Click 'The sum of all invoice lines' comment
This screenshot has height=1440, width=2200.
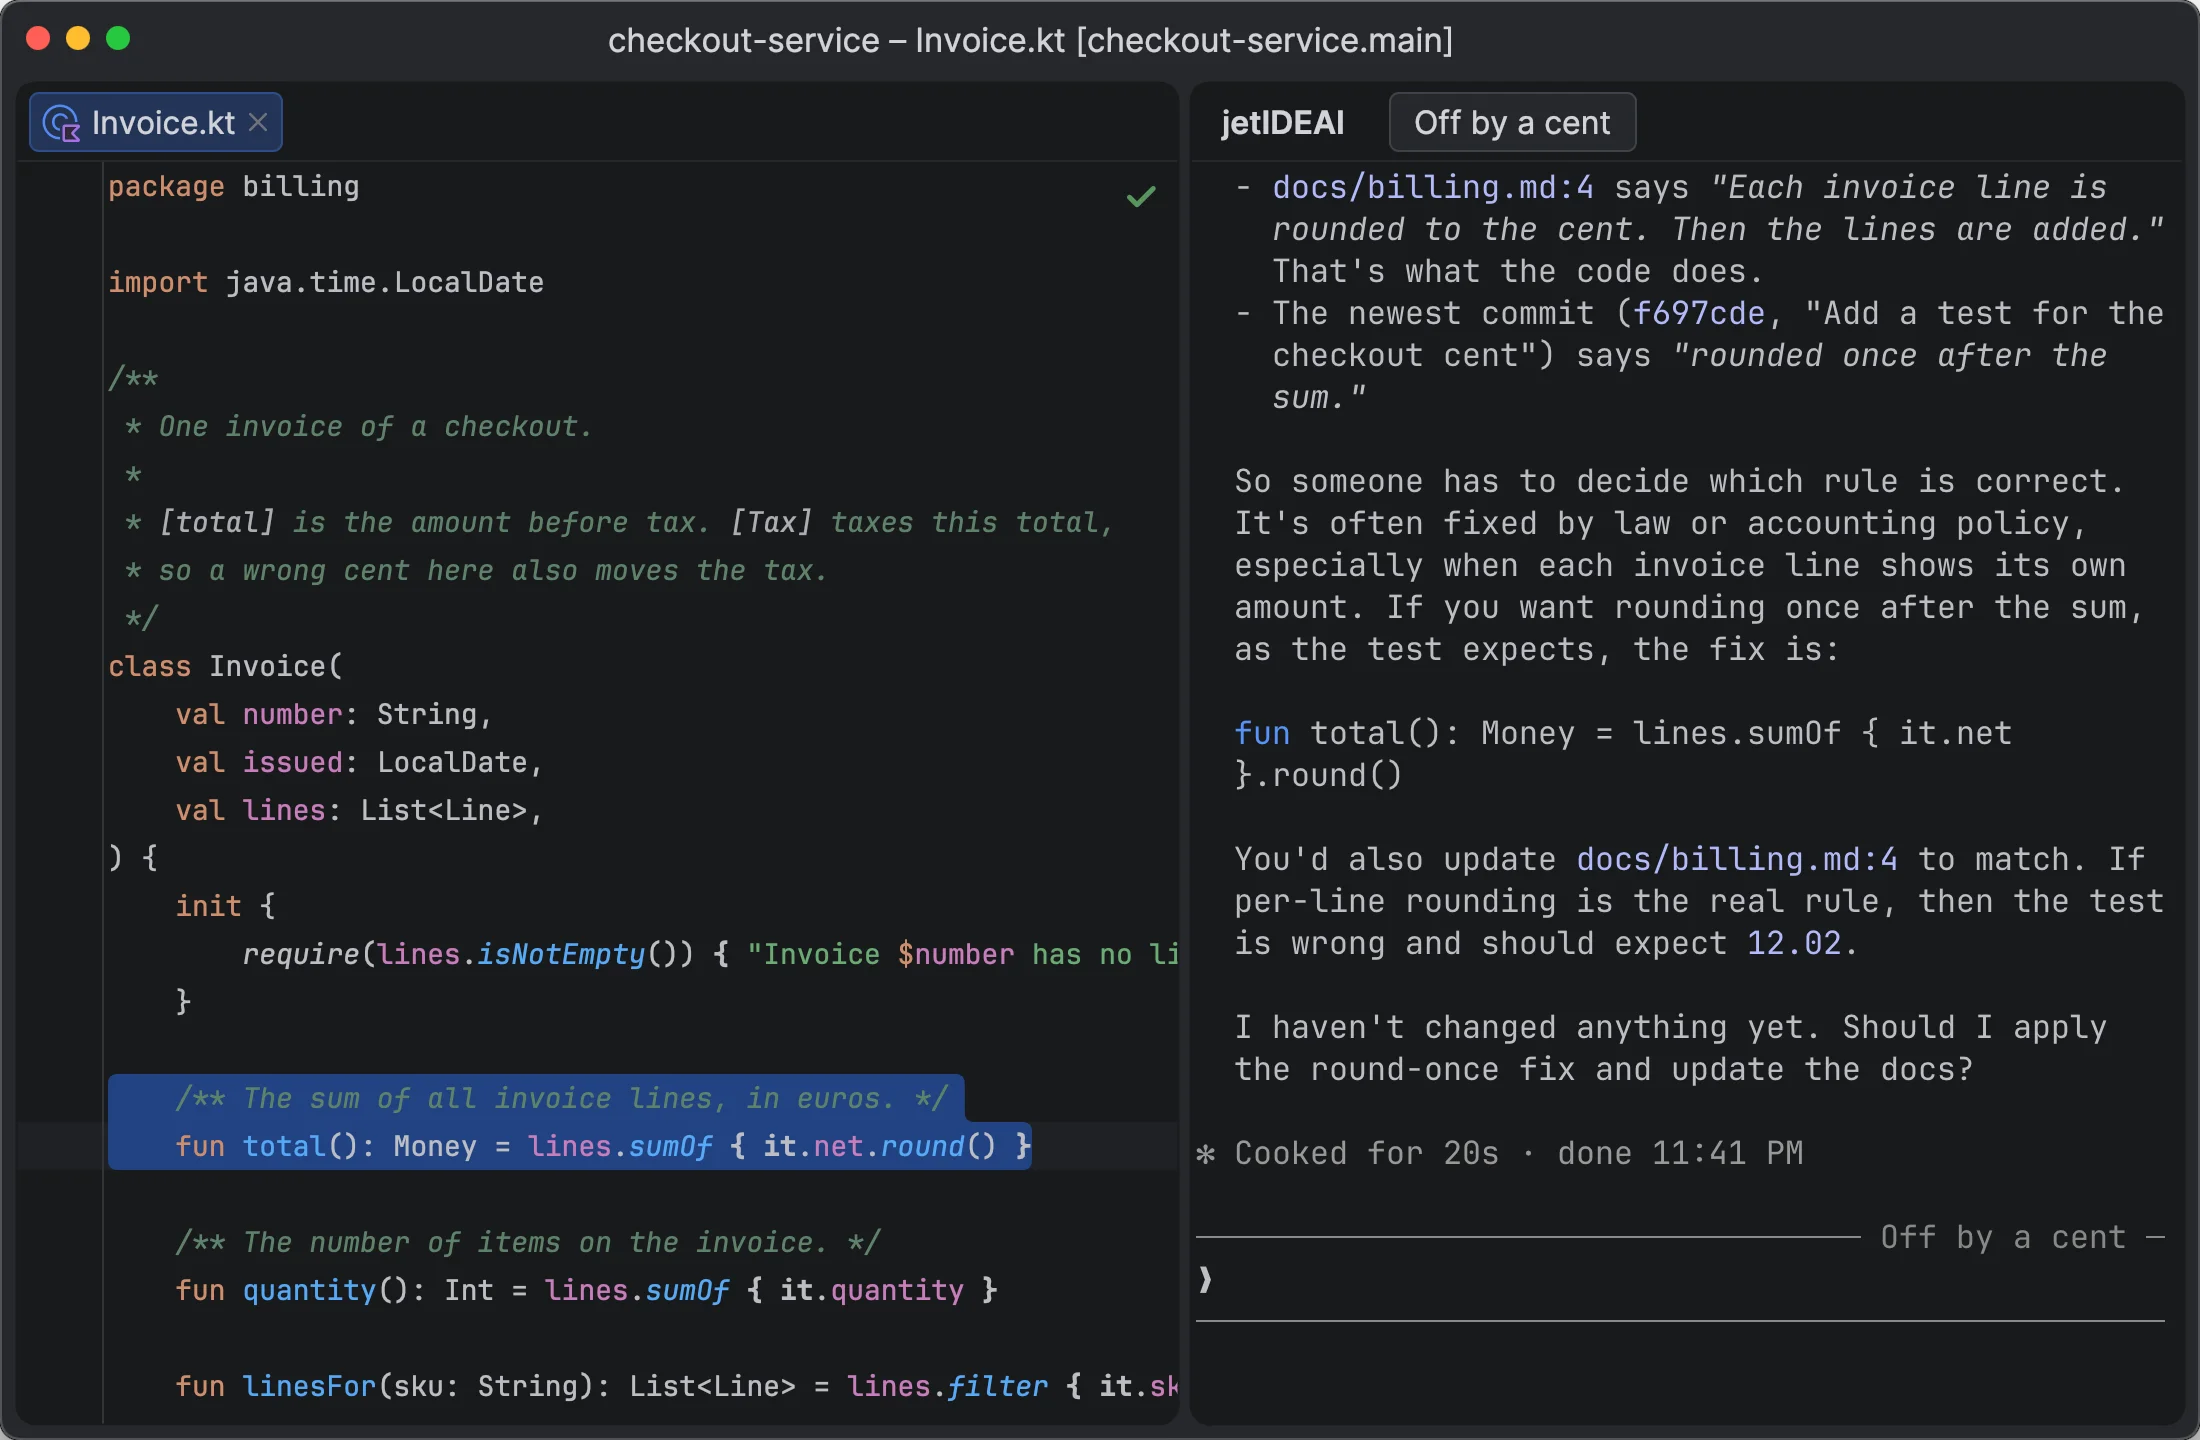(x=561, y=1099)
